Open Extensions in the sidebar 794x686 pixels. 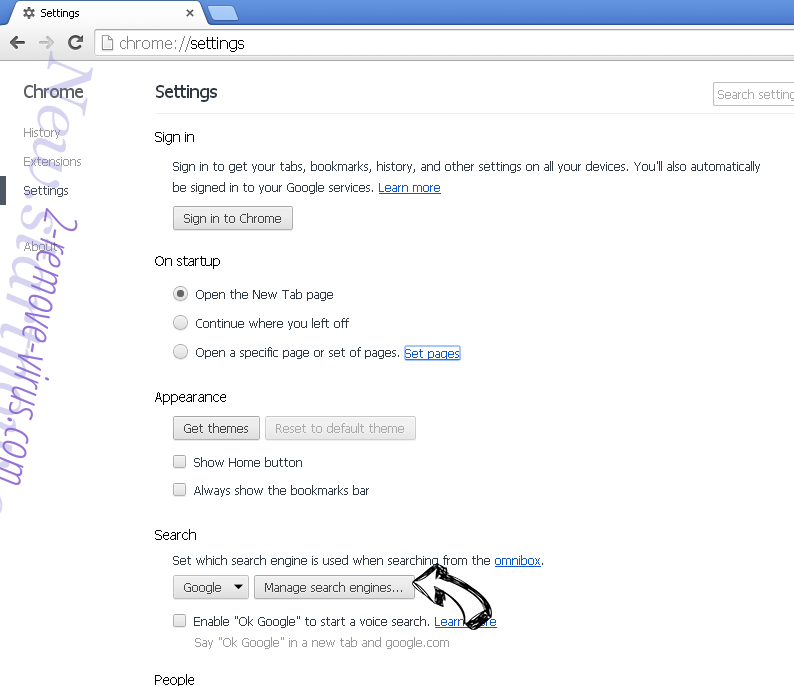coord(52,162)
